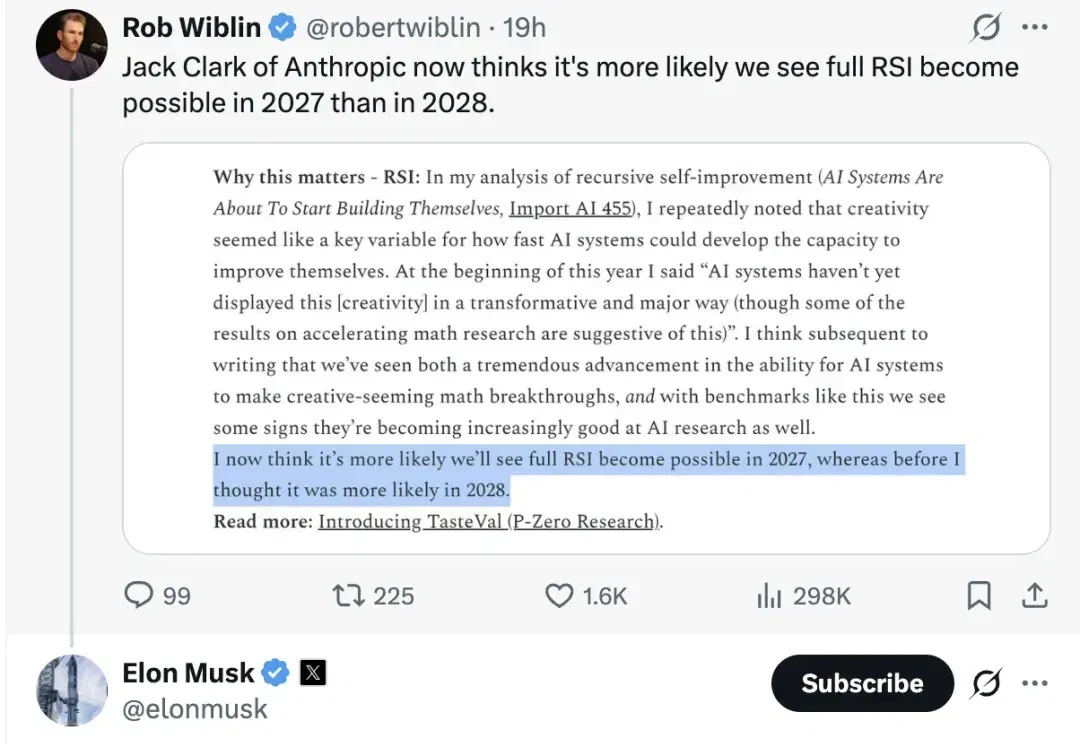Open the three-dot menu on Elon Musk's tweet
Screen dimensions: 1080x744
[x=1035, y=683]
